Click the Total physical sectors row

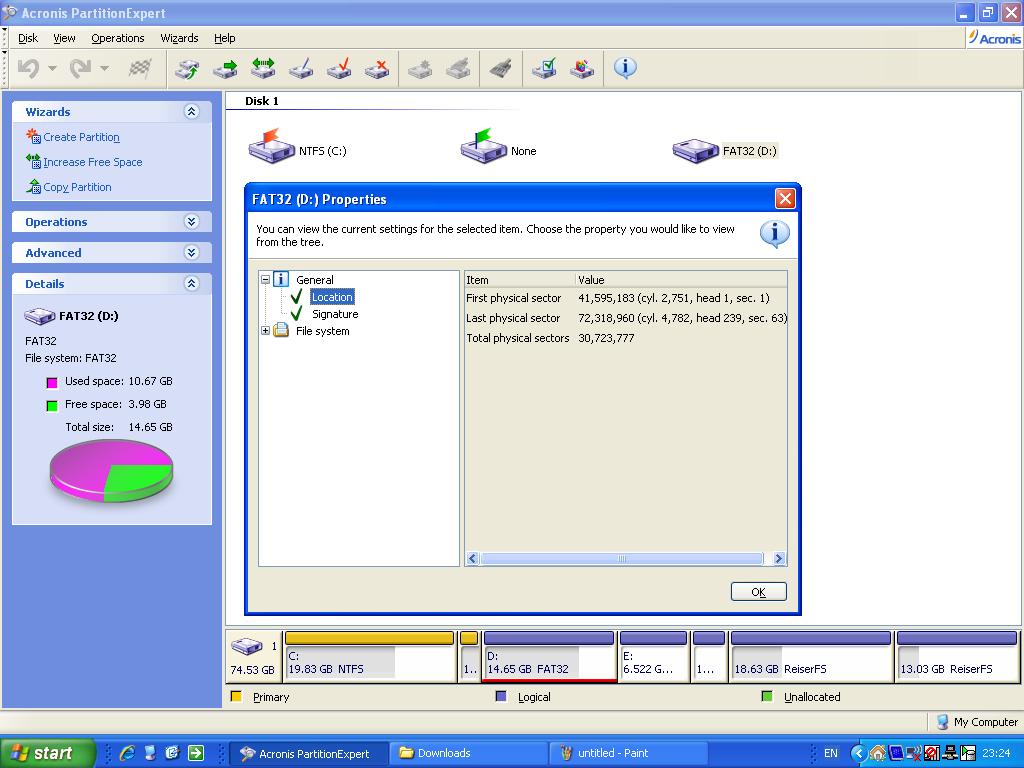pyautogui.click(x=626, y=338)
